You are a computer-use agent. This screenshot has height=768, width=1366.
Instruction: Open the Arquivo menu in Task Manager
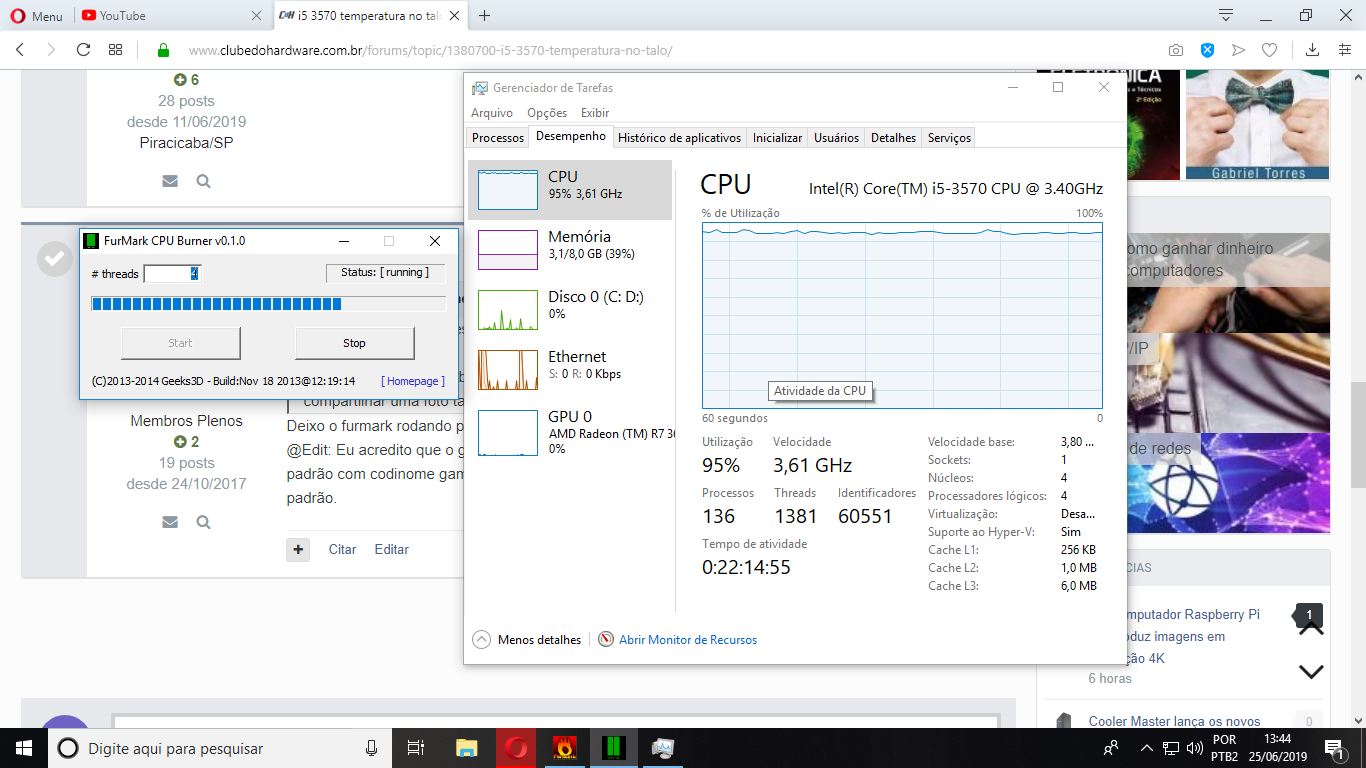pos(492,113)
